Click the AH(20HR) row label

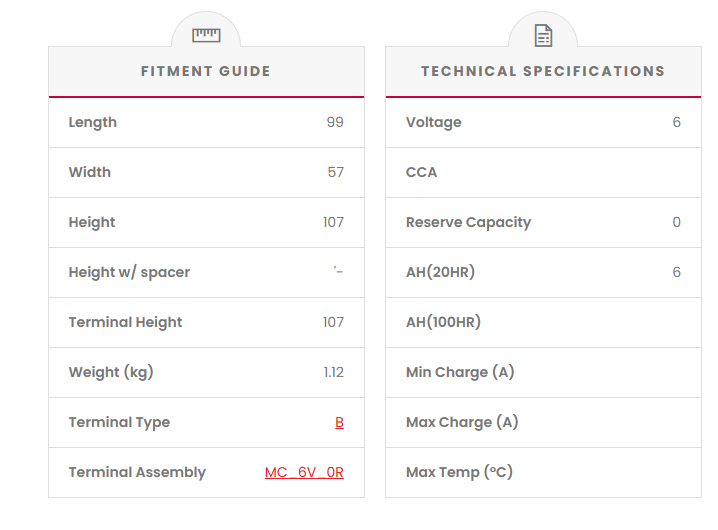440,272
